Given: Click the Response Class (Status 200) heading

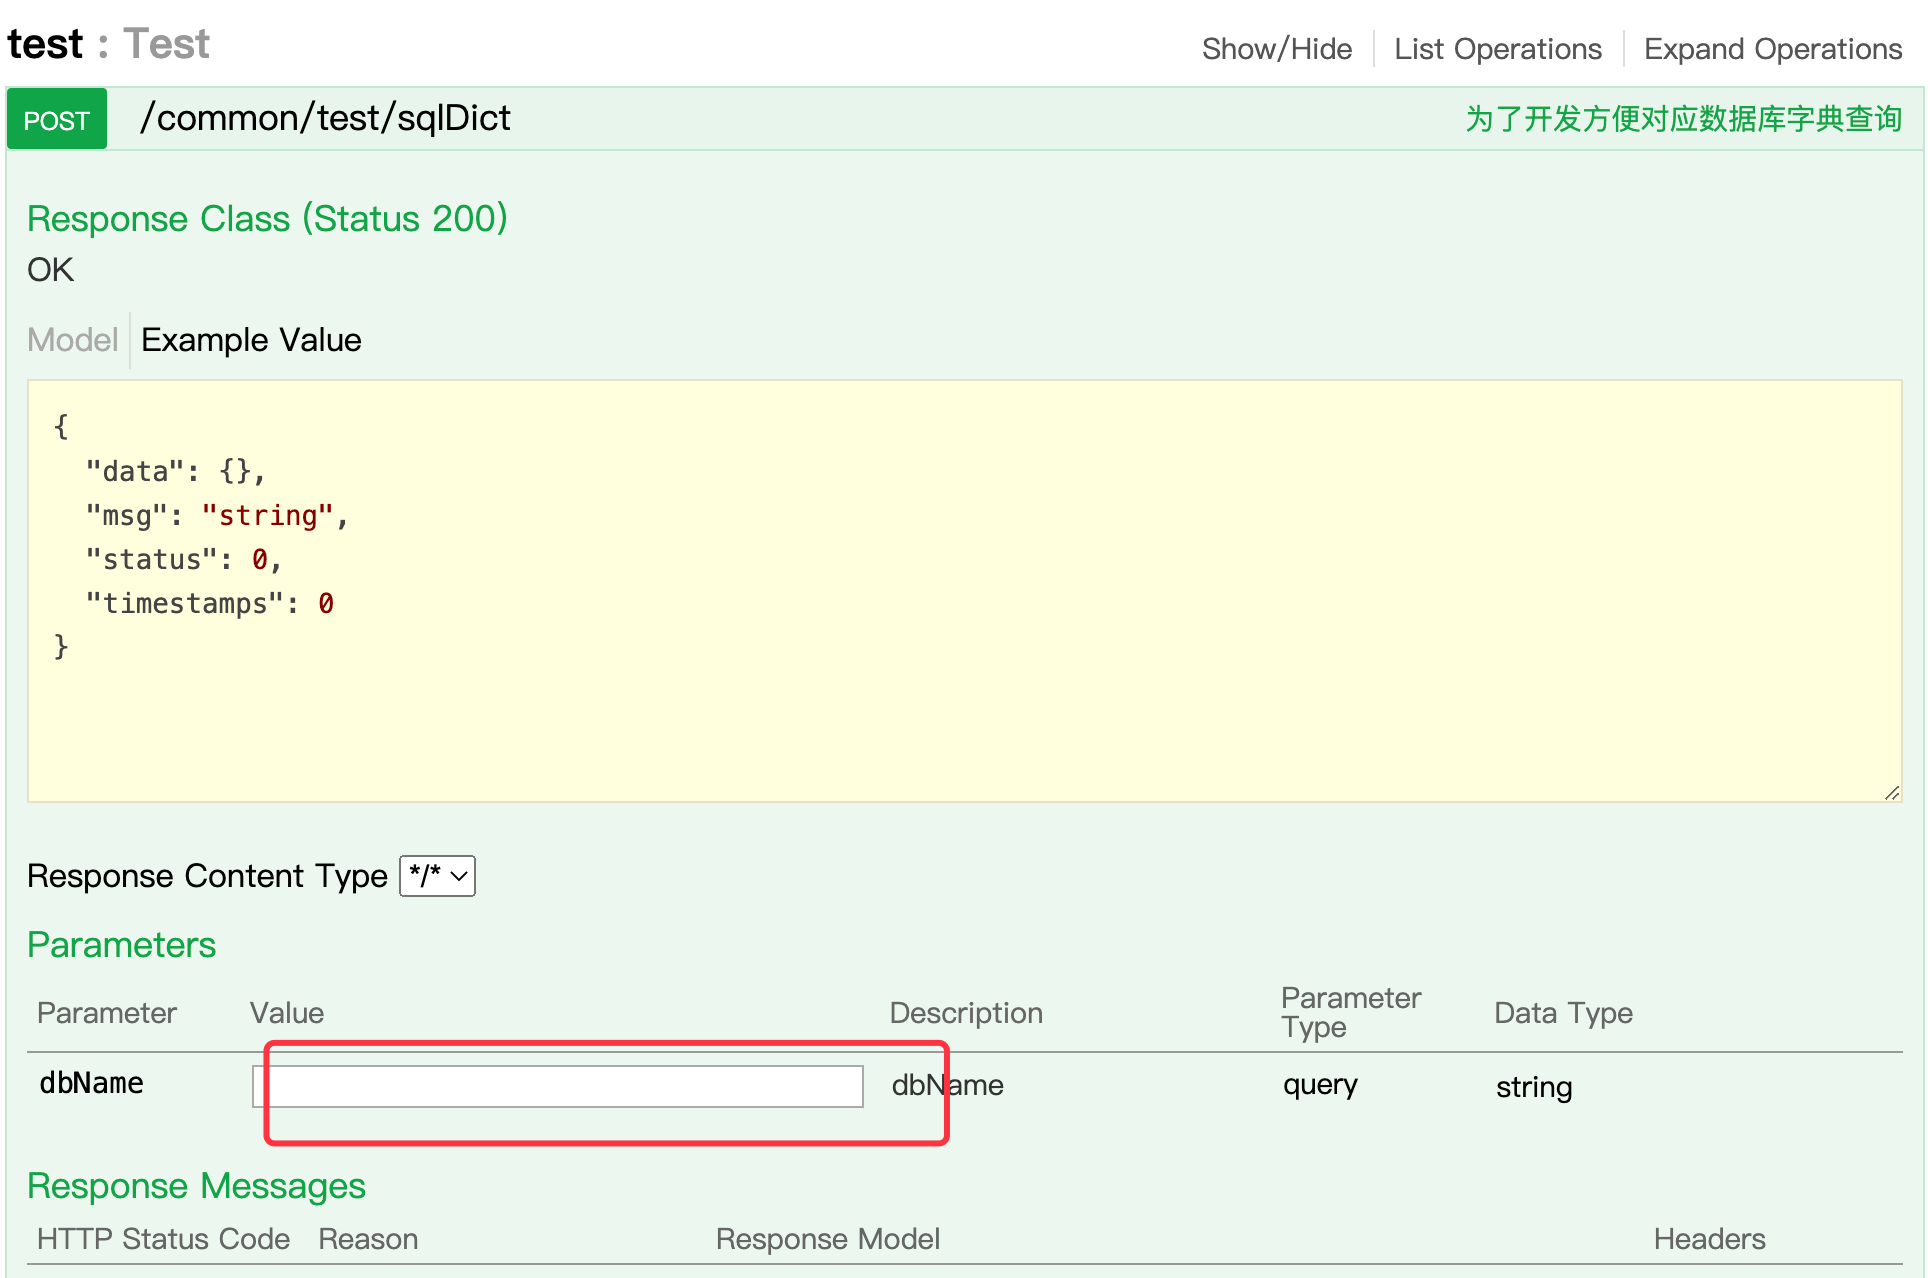Looking at the screenshot, I should 267,218.
